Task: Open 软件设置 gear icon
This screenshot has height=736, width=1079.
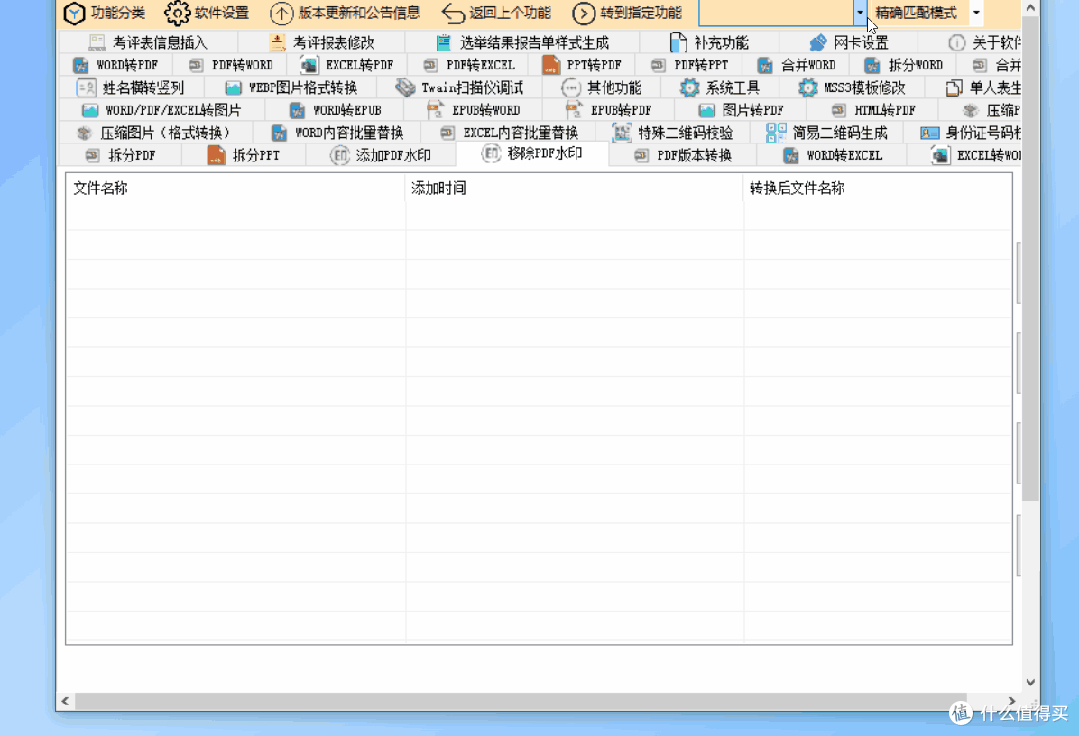Action: 177,13
